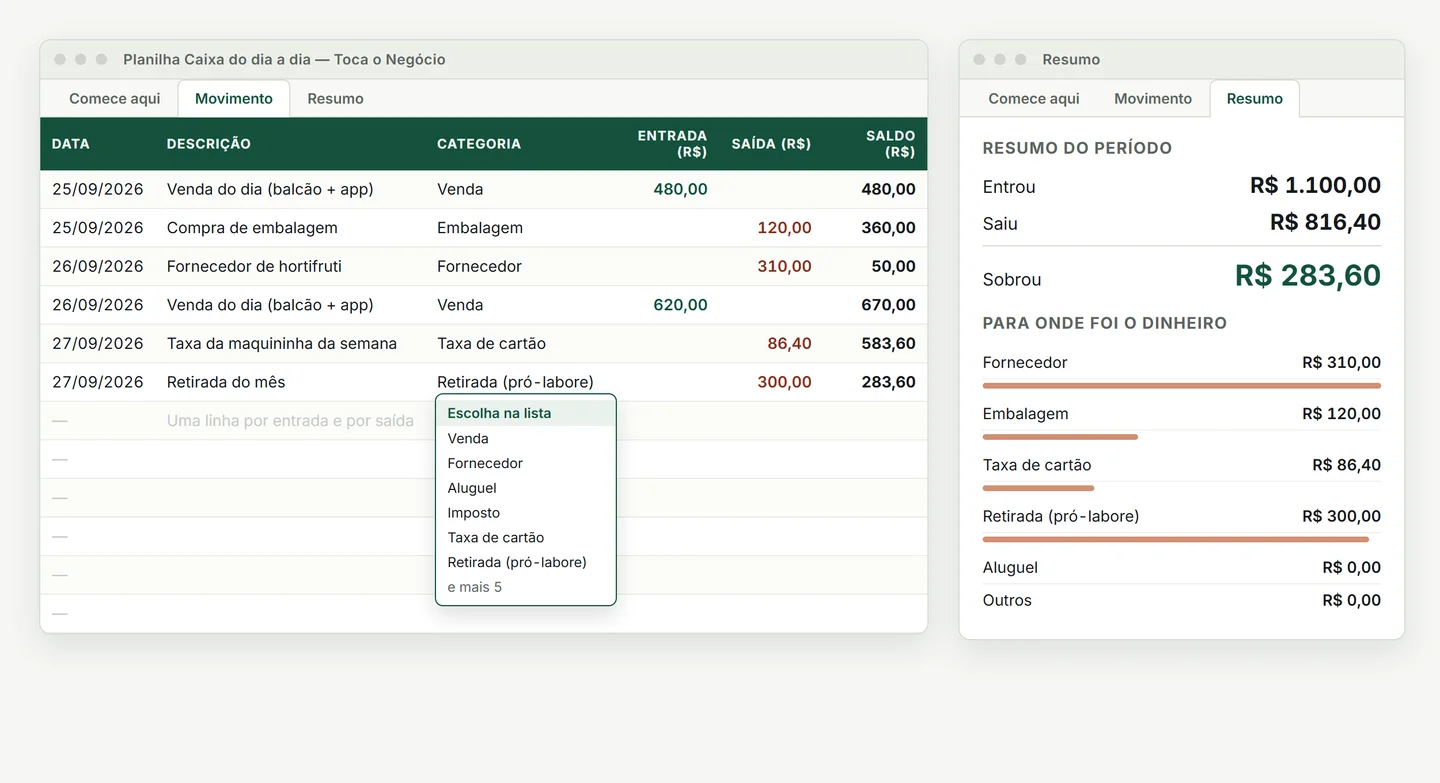Select Taxa de cartão in the dropdown list

[526, 537]
